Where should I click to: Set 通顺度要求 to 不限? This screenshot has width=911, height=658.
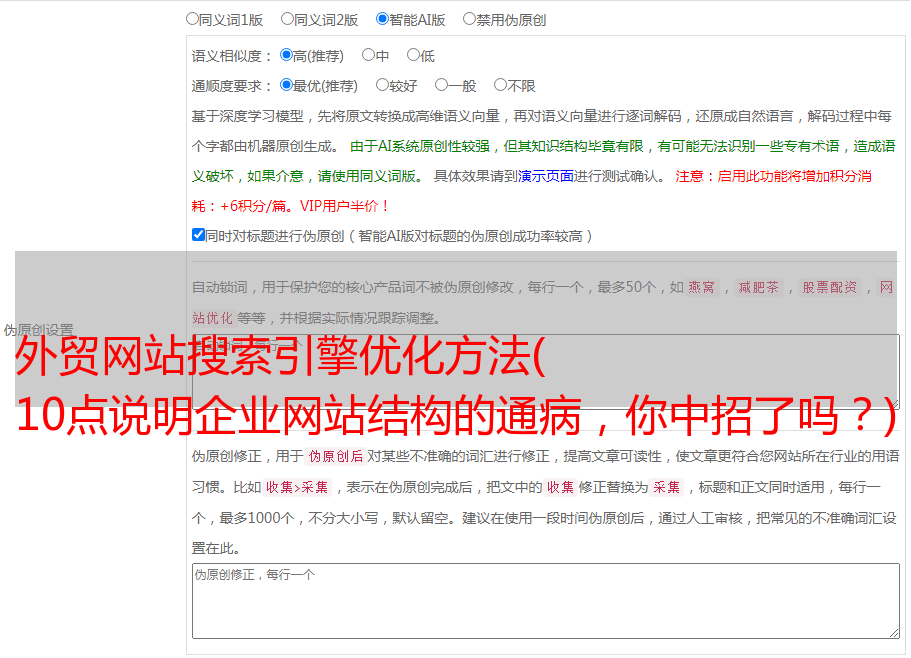(500, 85)
